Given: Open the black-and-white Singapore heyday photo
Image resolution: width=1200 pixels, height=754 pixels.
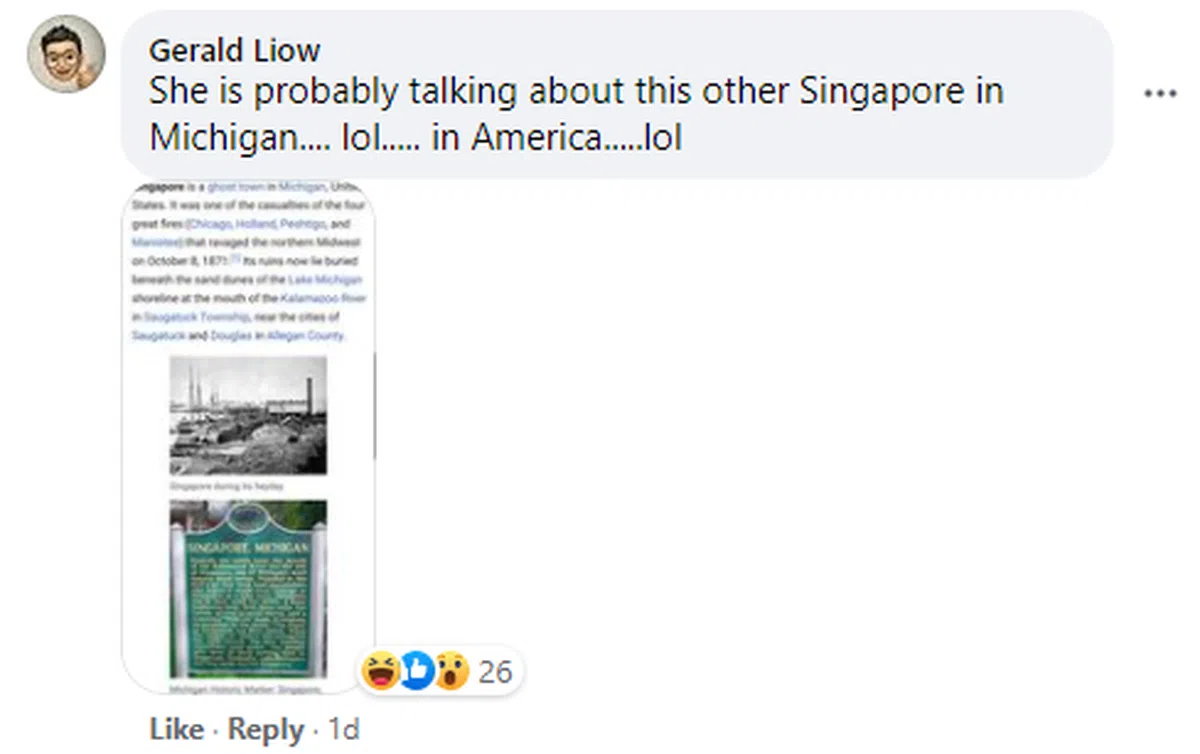Looking at the screenshot, I should coord(248,414).
